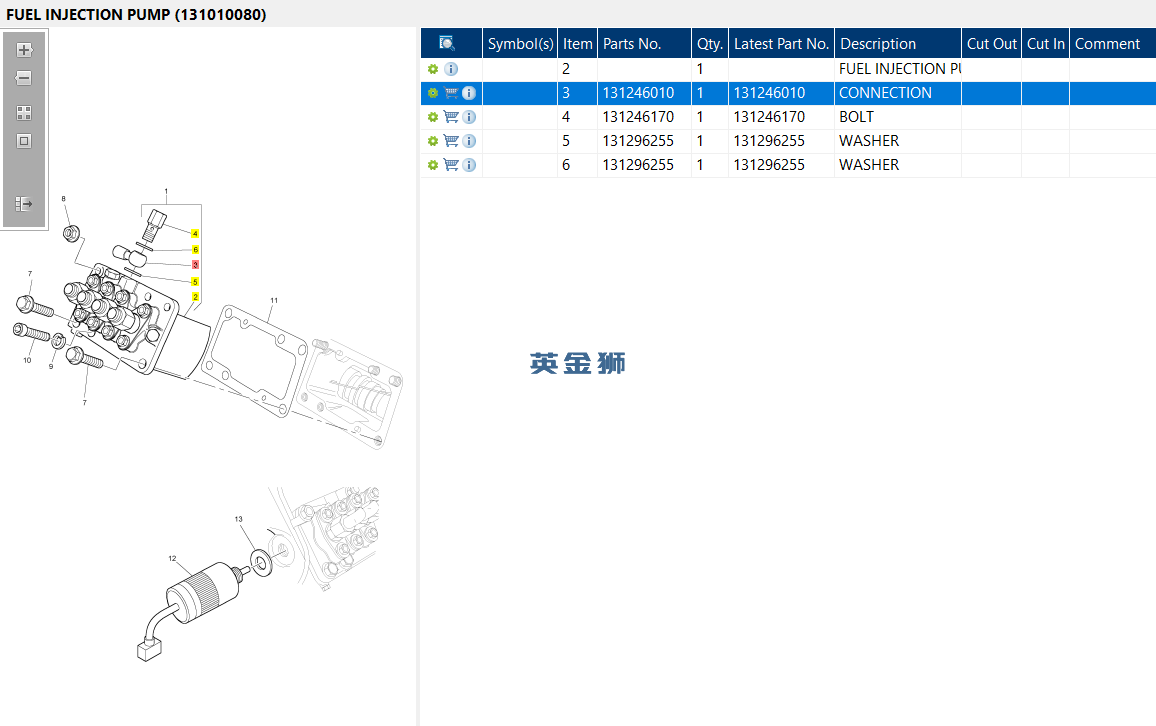This screenshot has height=726, width=1156.
Task: Click the search icon in table header
Action: pyautogui.click(x=447, y=43)
